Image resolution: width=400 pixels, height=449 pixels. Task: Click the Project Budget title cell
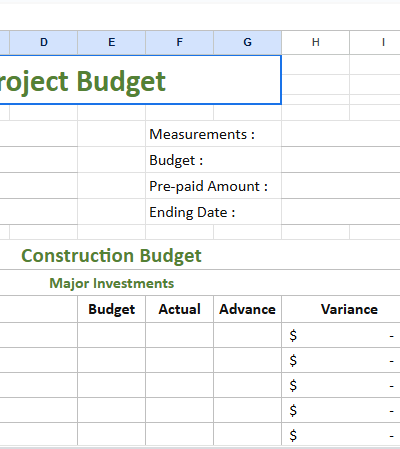(140, 80)
